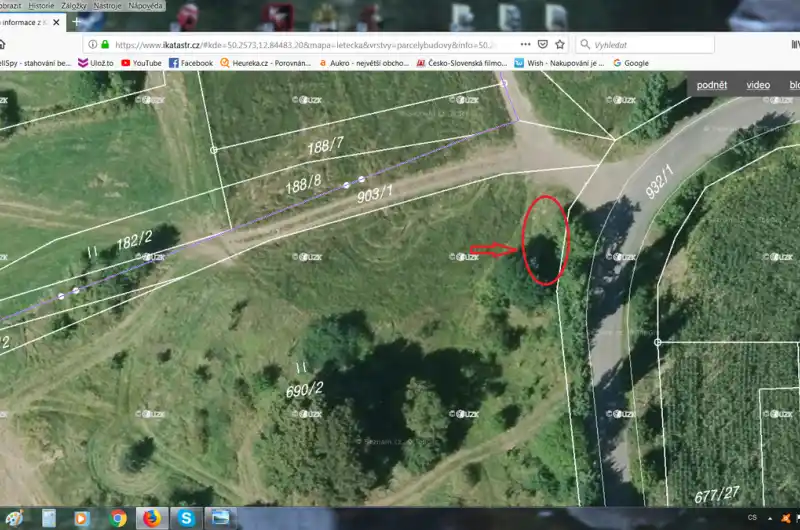800x530 pixels.
Task: Show site information icon in address bar
Action: pos(92,44)
